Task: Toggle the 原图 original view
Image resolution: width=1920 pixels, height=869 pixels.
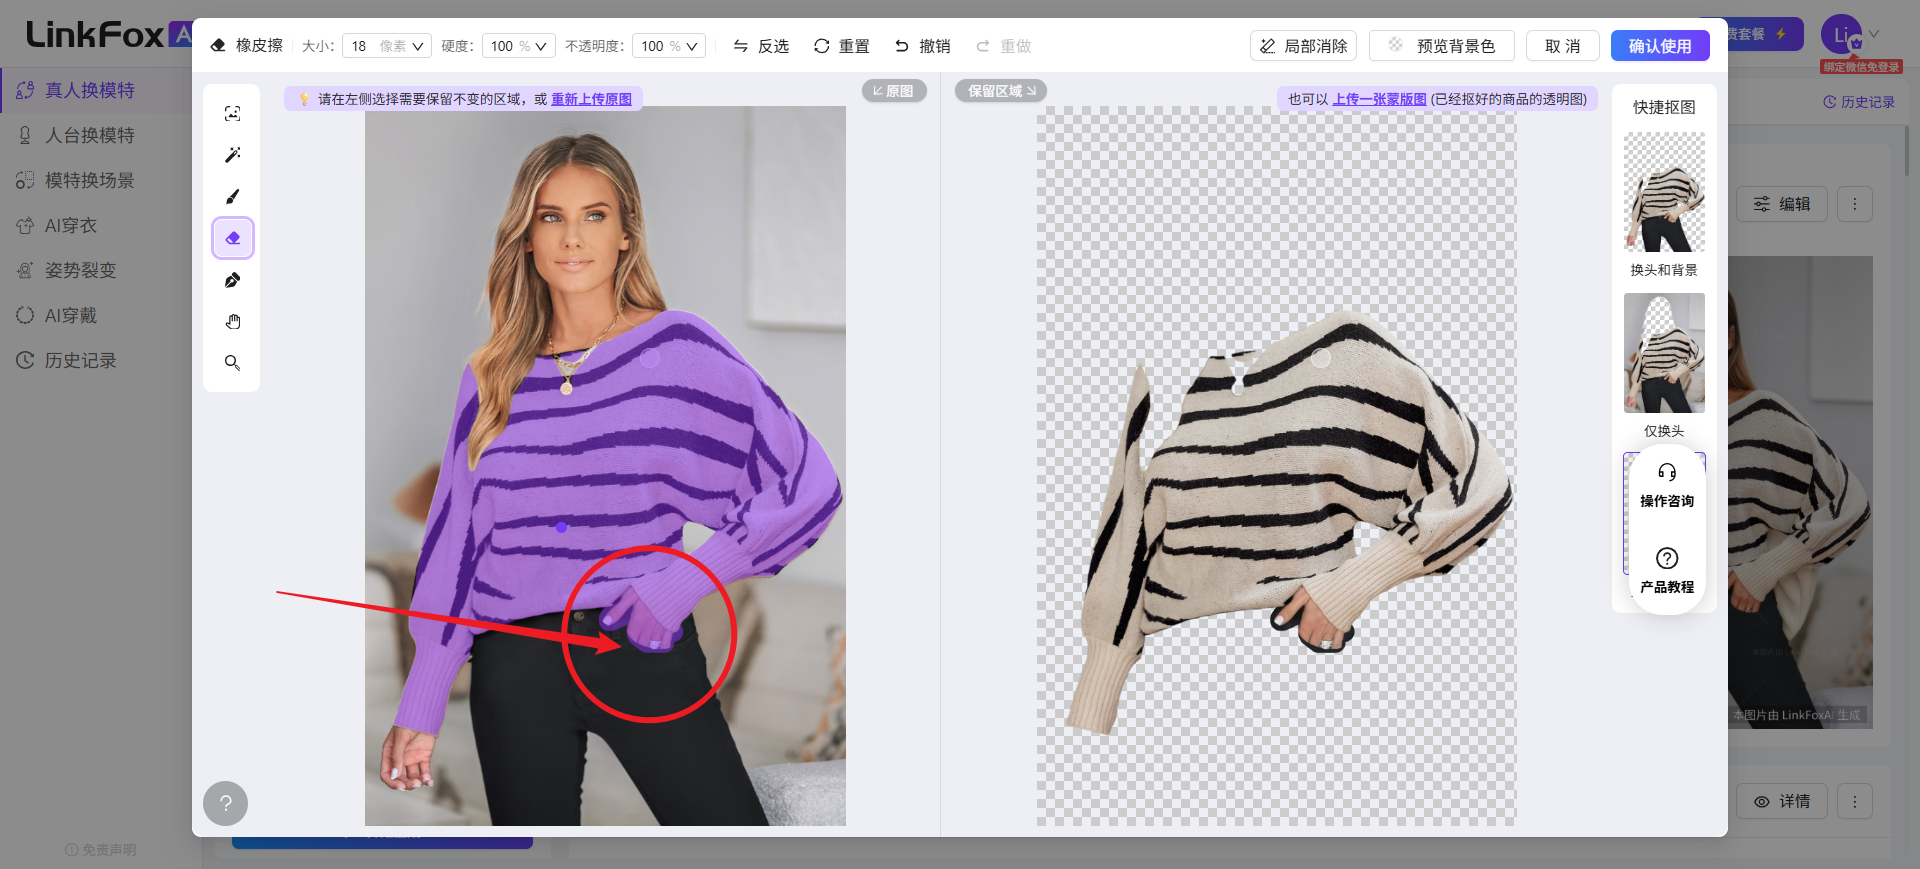Action: [x=894, y=91]
